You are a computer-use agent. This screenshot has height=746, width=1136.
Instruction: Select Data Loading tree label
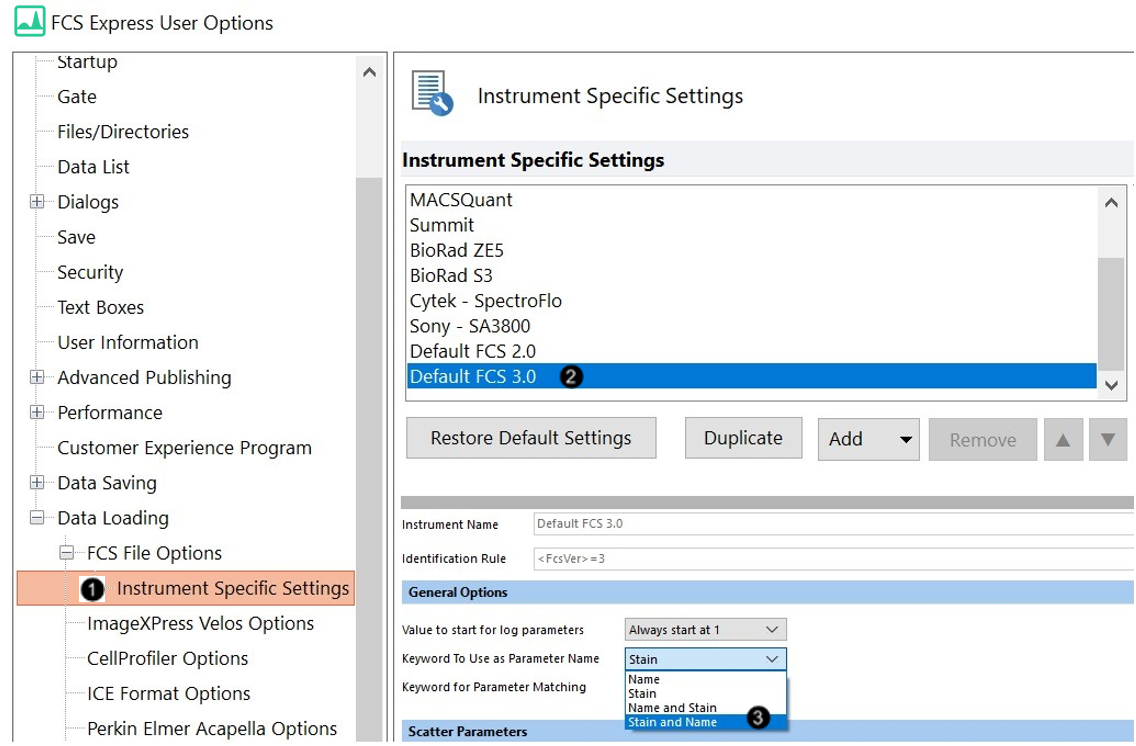click(113, 518)
